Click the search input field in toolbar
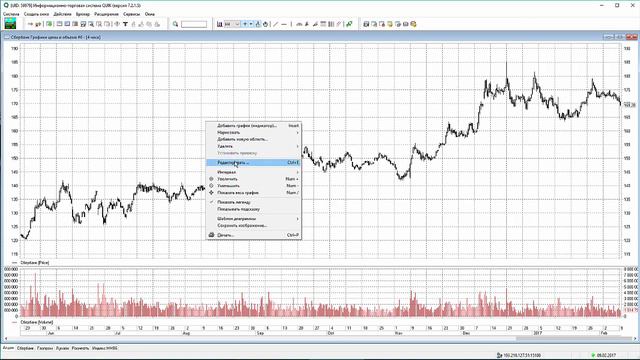 194,24
